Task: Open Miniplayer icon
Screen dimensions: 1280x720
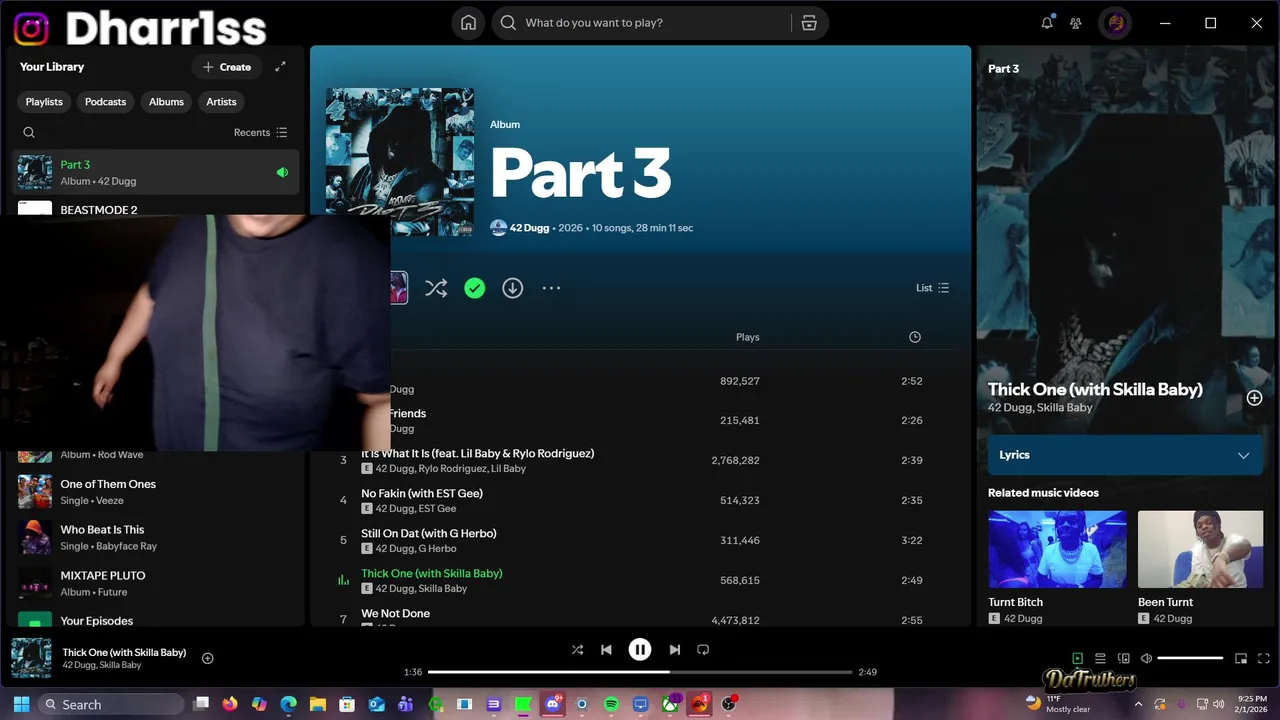Action: [1241, 658]
